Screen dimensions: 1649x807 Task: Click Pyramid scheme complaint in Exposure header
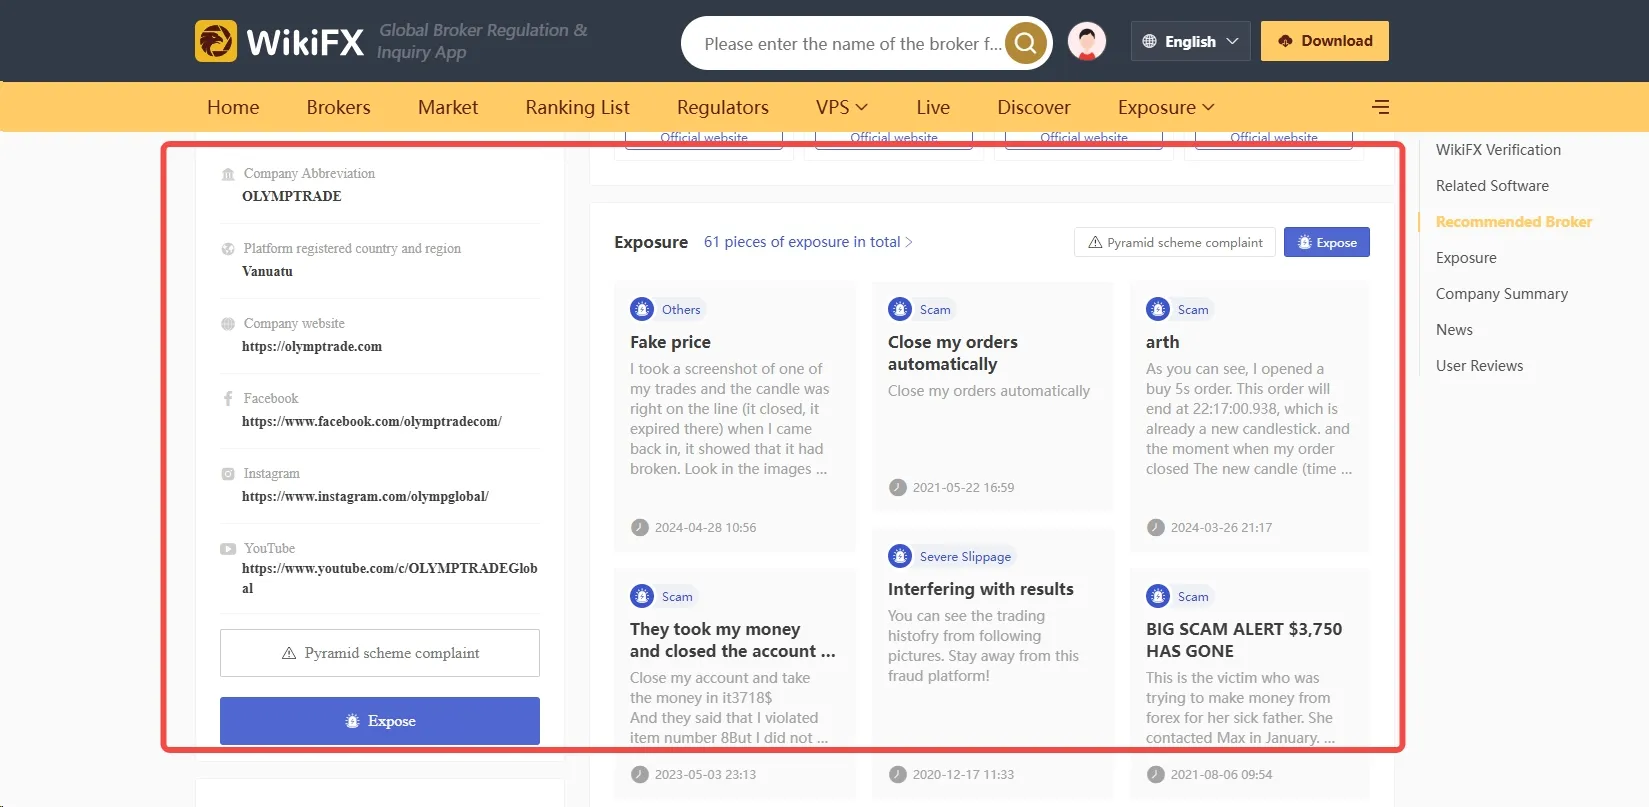click(1175, 242)
